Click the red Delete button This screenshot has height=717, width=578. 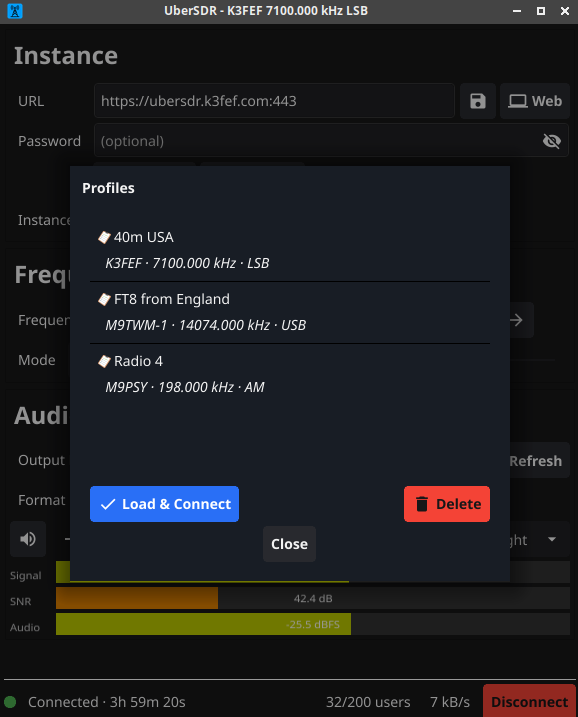[x=447, y=504]
